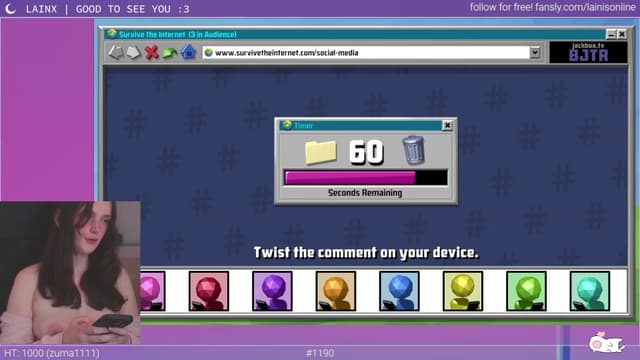This screenshot has width=640, height=360.
Task: Select the teal player avatar
Action: coord(590,291)
